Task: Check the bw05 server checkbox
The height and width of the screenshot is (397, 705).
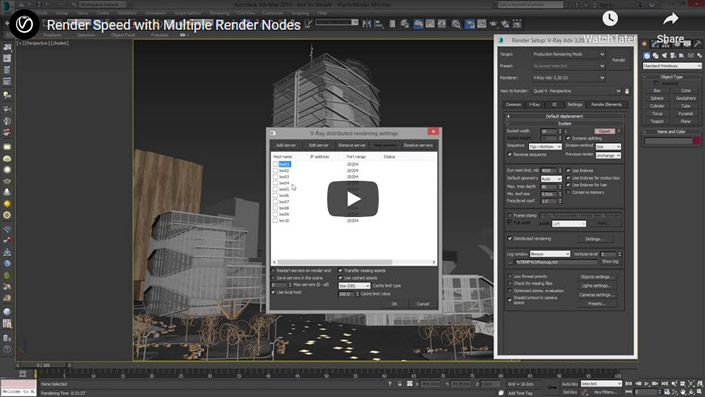Action: [275, 189]
